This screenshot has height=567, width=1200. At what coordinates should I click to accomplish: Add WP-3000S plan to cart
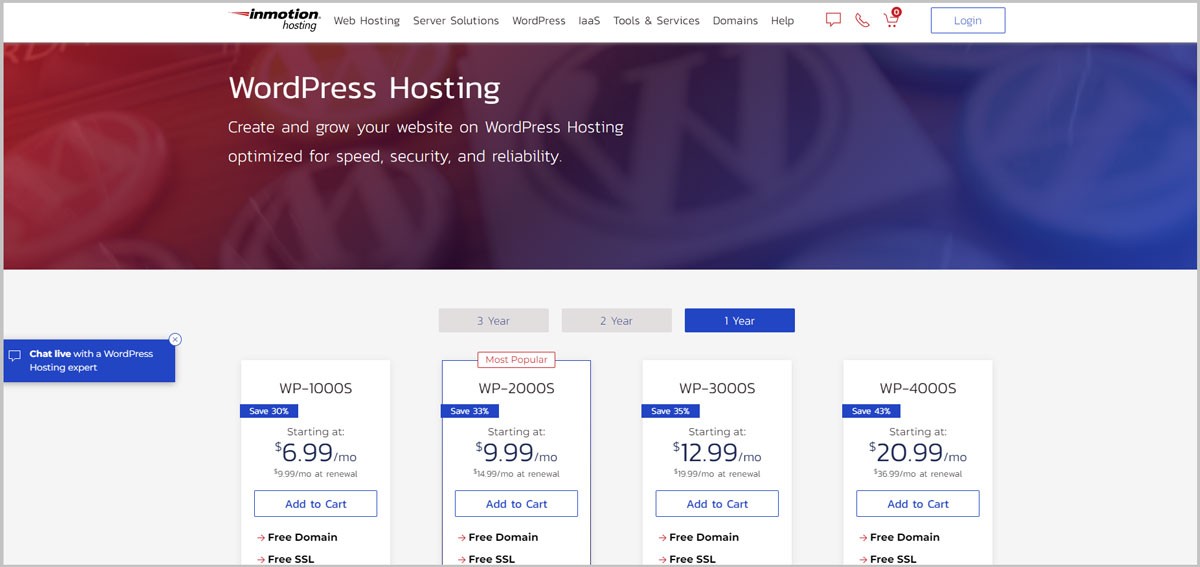coord(717,504)
